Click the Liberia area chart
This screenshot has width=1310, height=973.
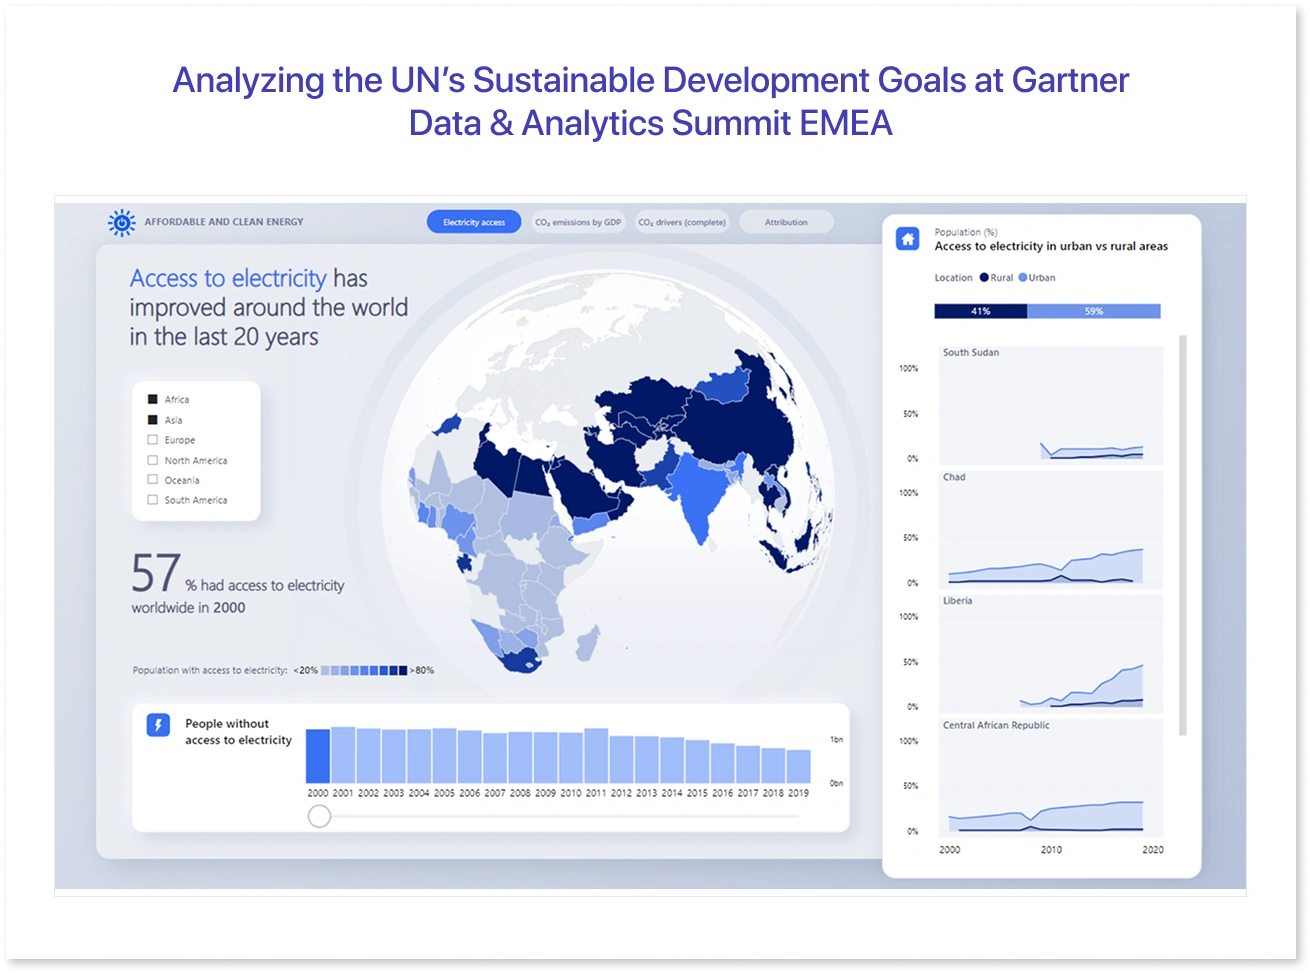(1051, 653)
